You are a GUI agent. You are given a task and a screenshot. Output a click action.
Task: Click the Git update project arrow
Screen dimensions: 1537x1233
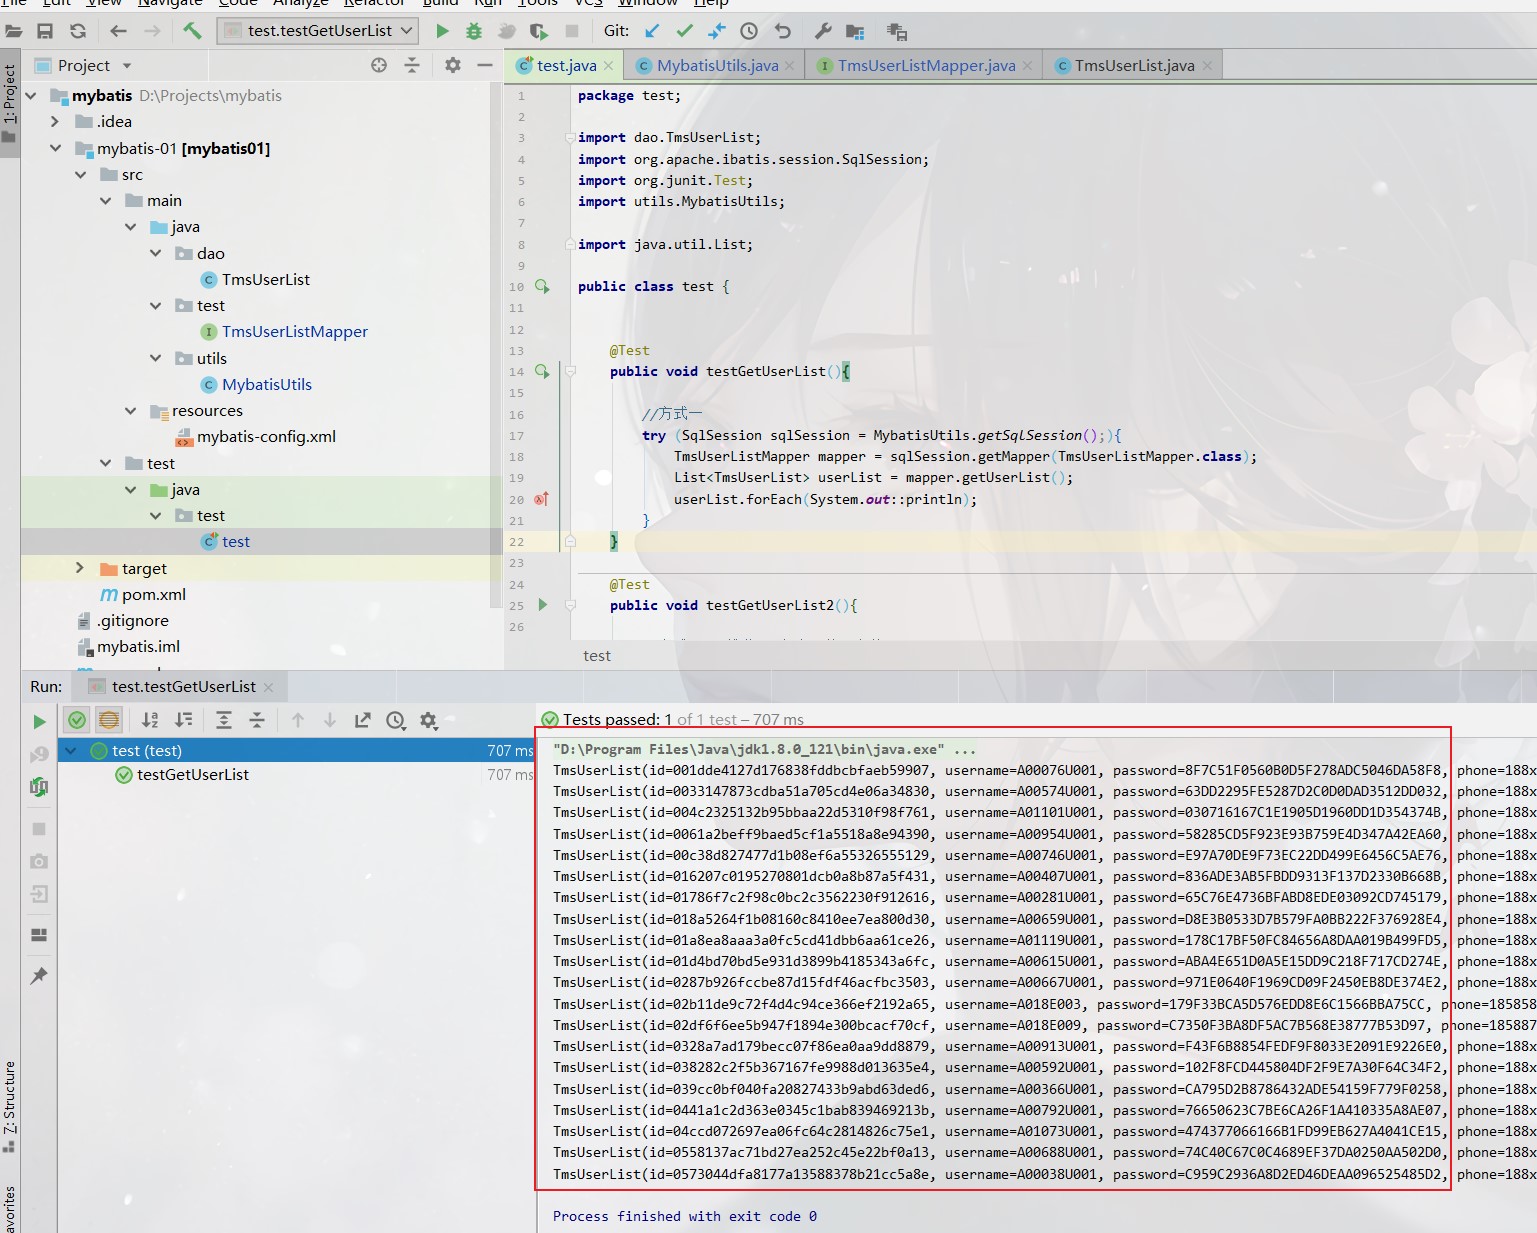pyautogui.click(x=652, y=31)
